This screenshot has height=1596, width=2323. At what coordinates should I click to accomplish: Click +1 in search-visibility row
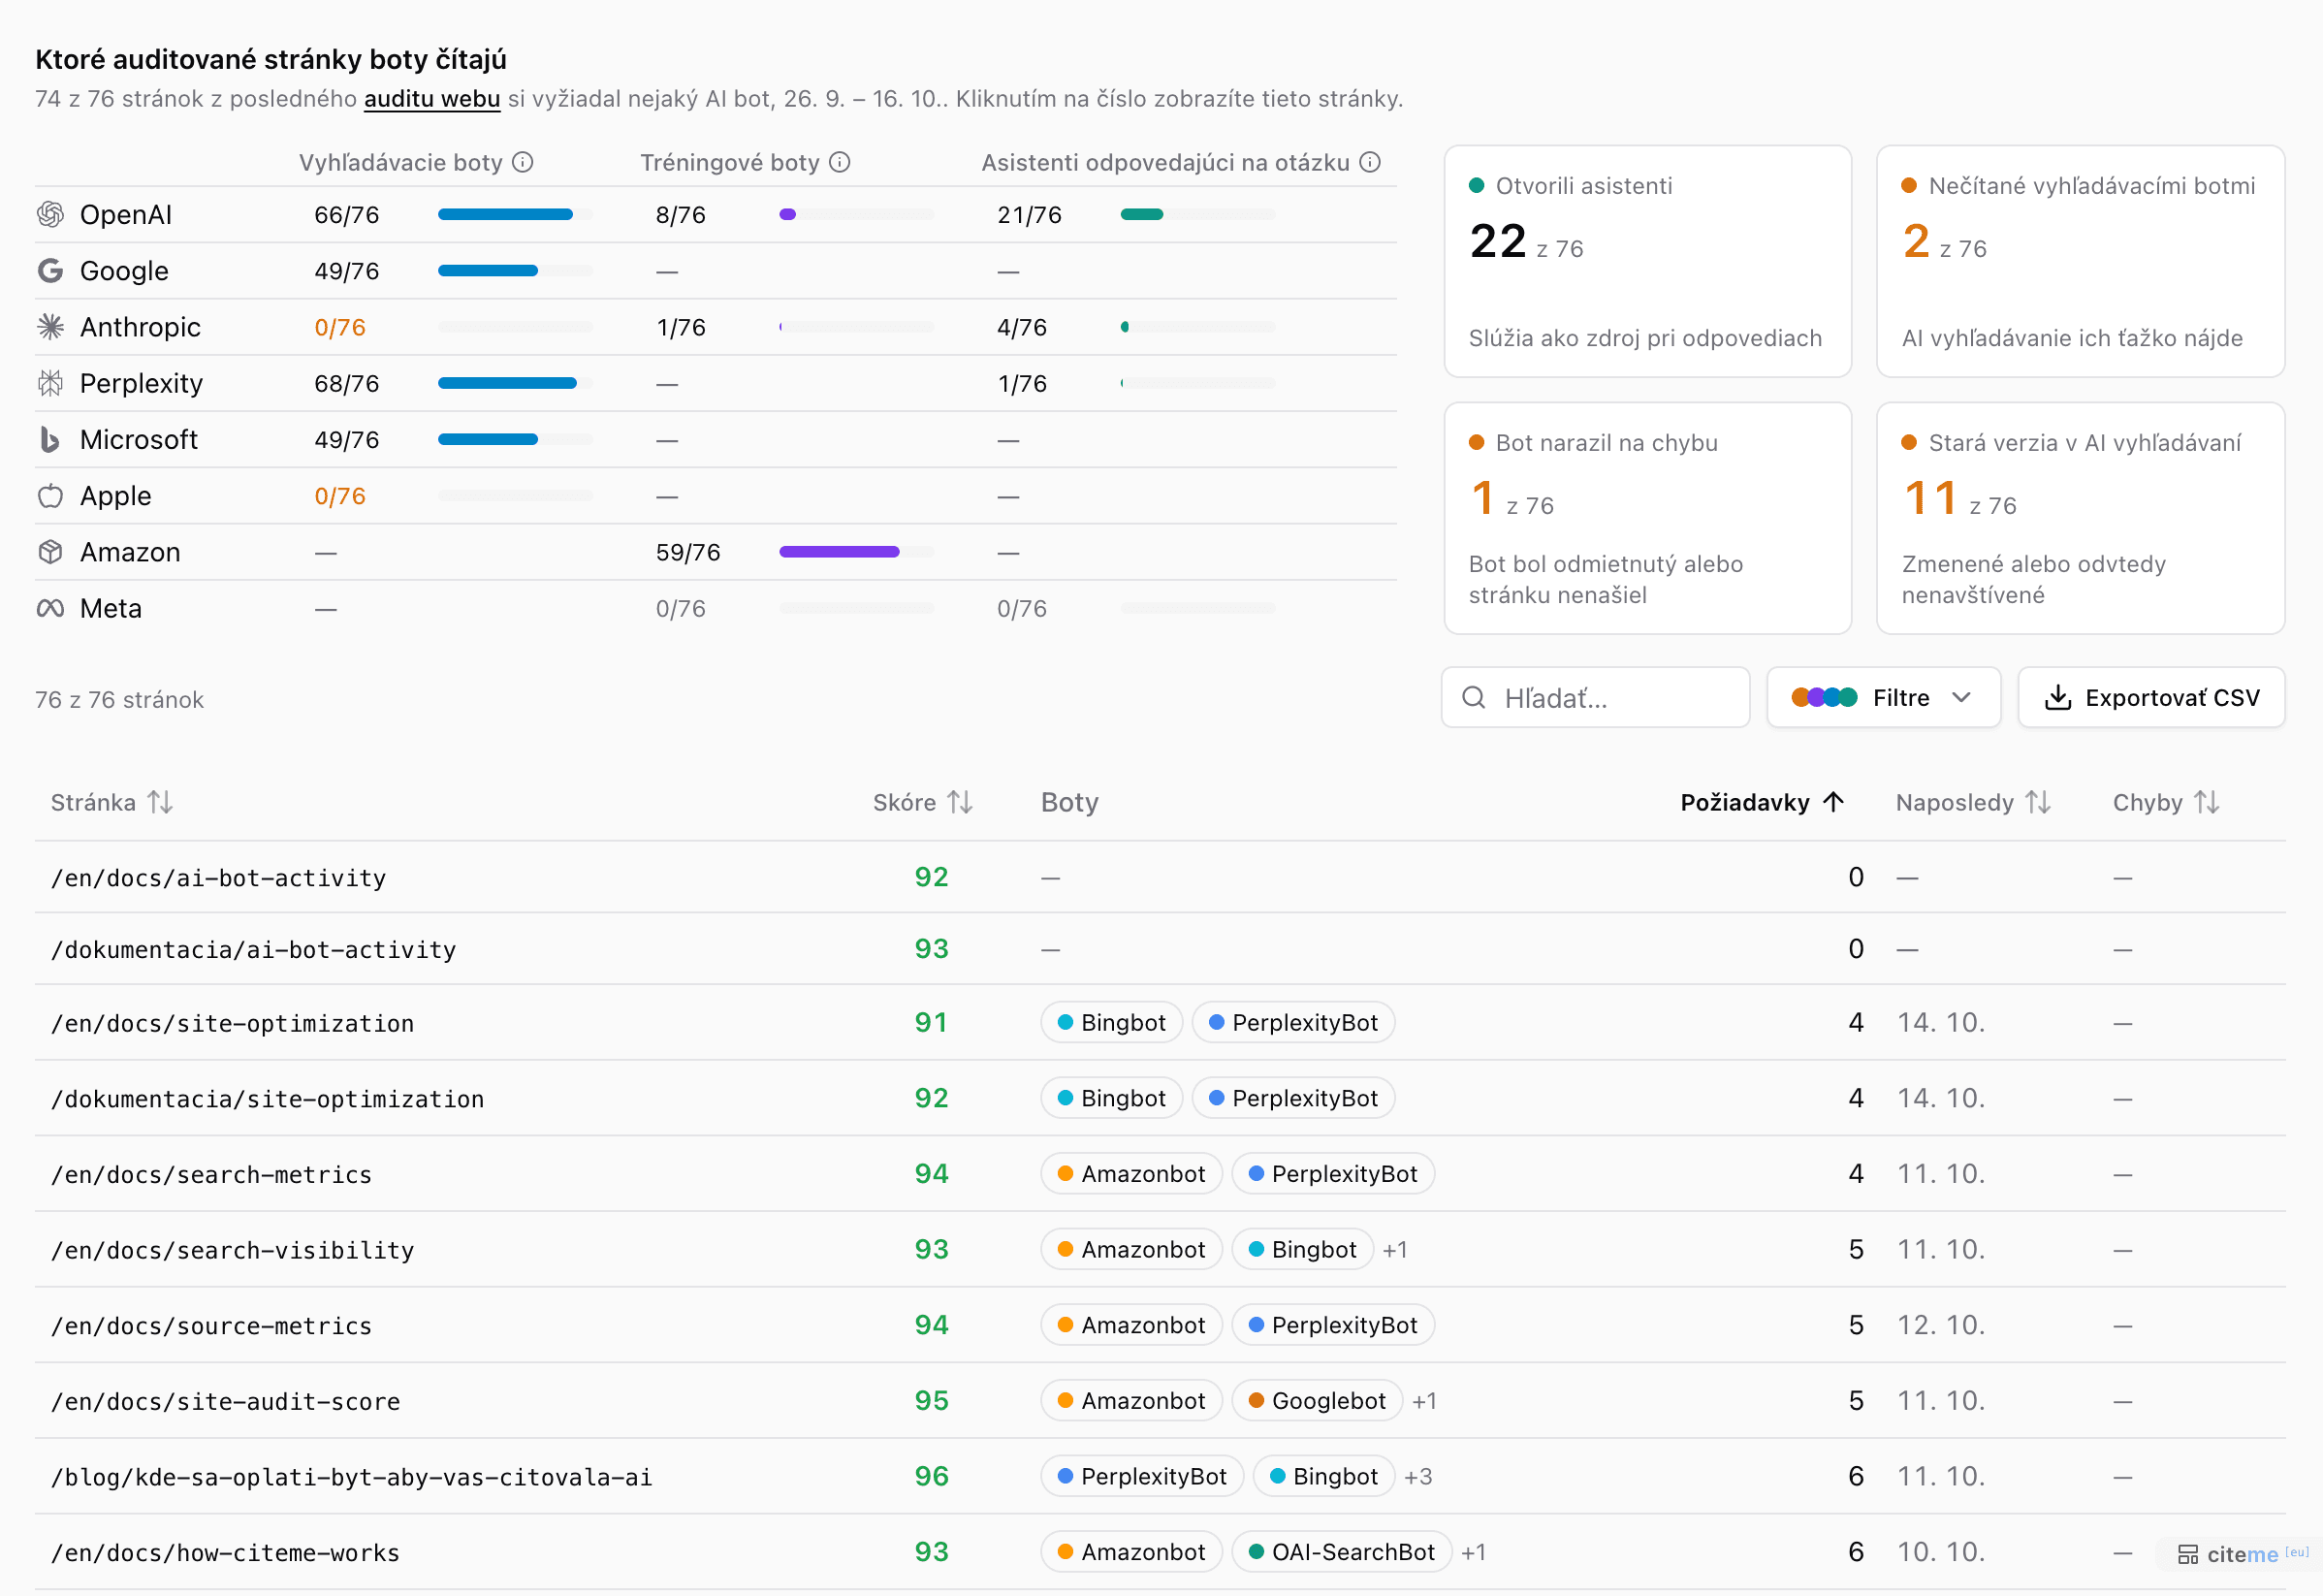[x=1395, y=1250]
